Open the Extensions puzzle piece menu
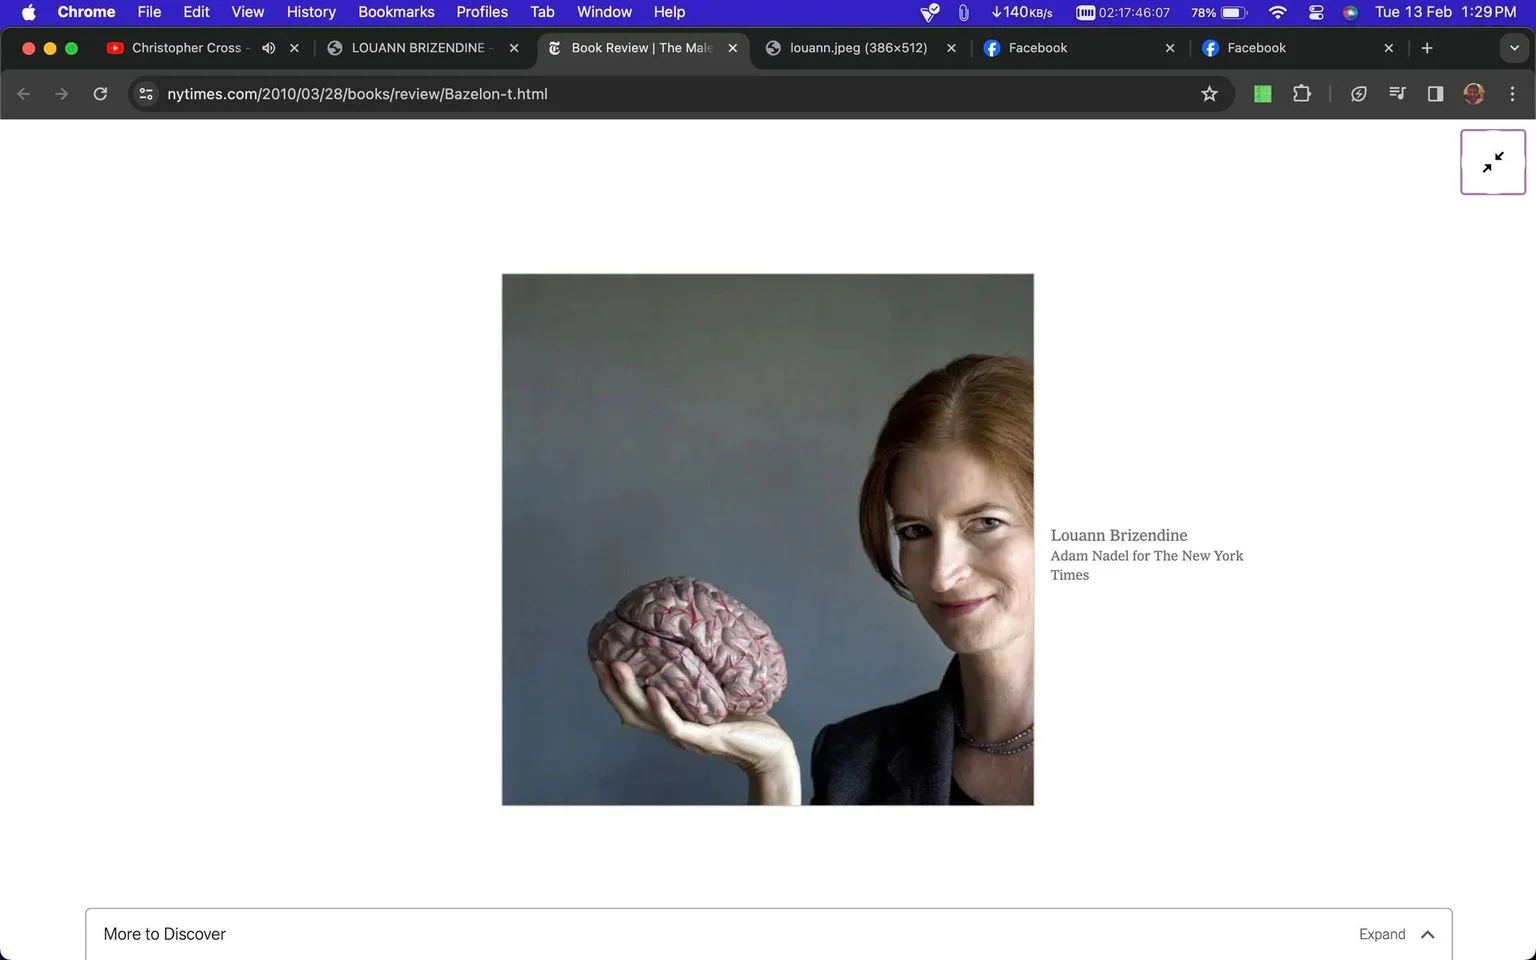This screenshot has width=1536, height=960. coord(1301,94)
